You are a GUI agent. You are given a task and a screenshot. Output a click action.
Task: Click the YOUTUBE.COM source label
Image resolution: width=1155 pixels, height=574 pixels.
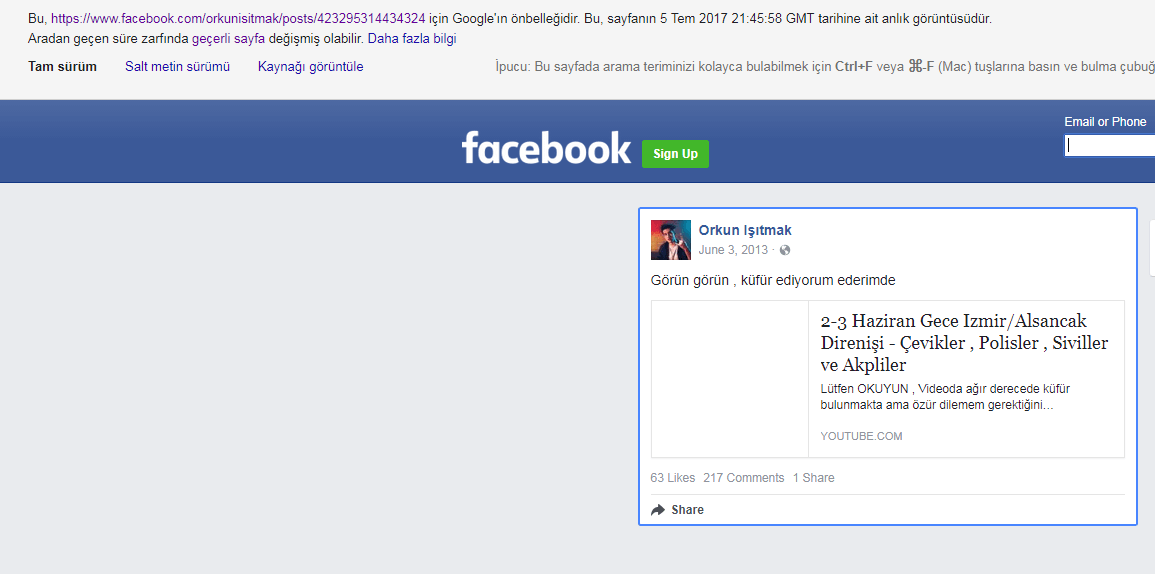pos(861,436)
